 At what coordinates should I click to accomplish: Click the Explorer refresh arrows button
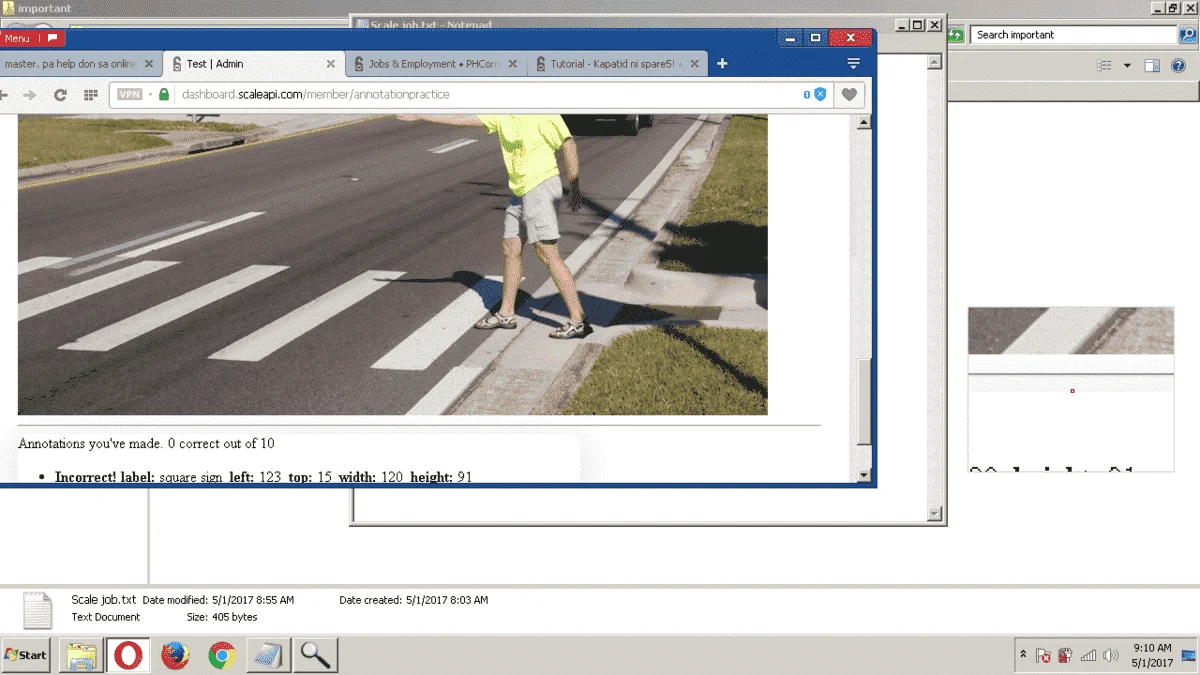(x=956, y=35)
